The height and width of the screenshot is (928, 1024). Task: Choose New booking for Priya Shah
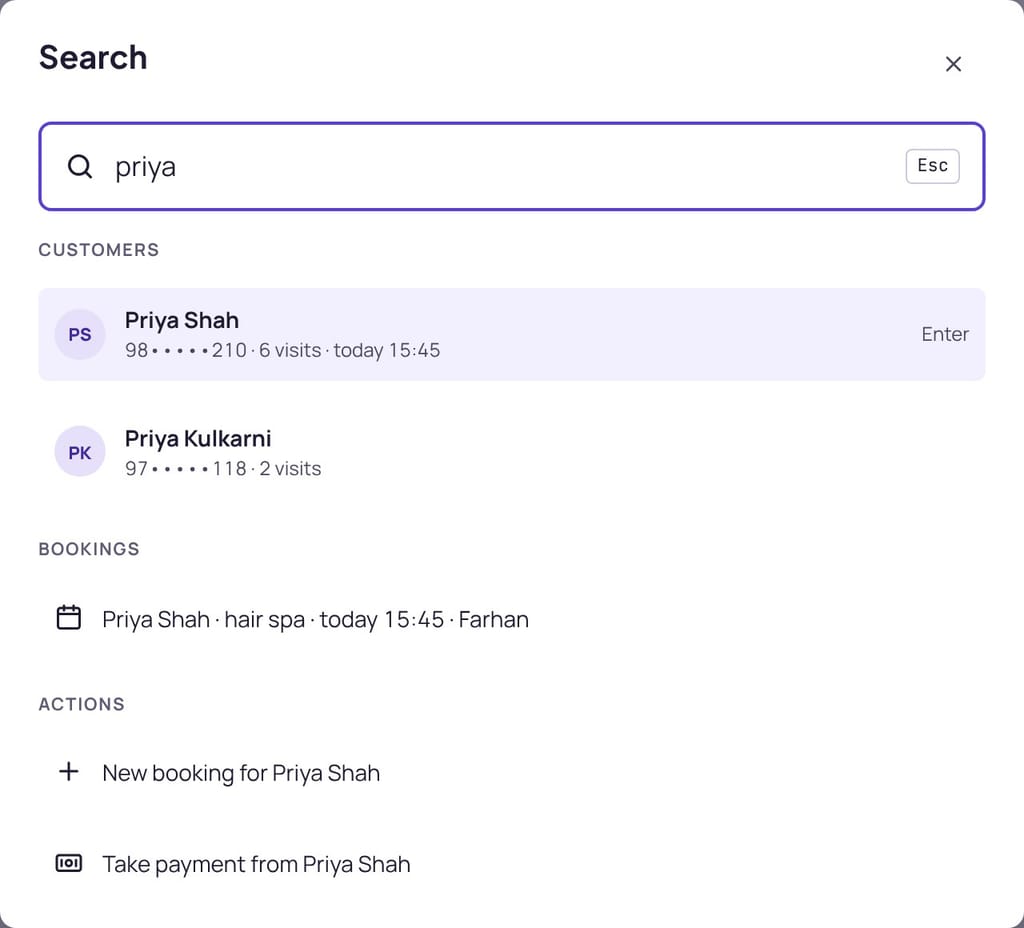point(511,773)
